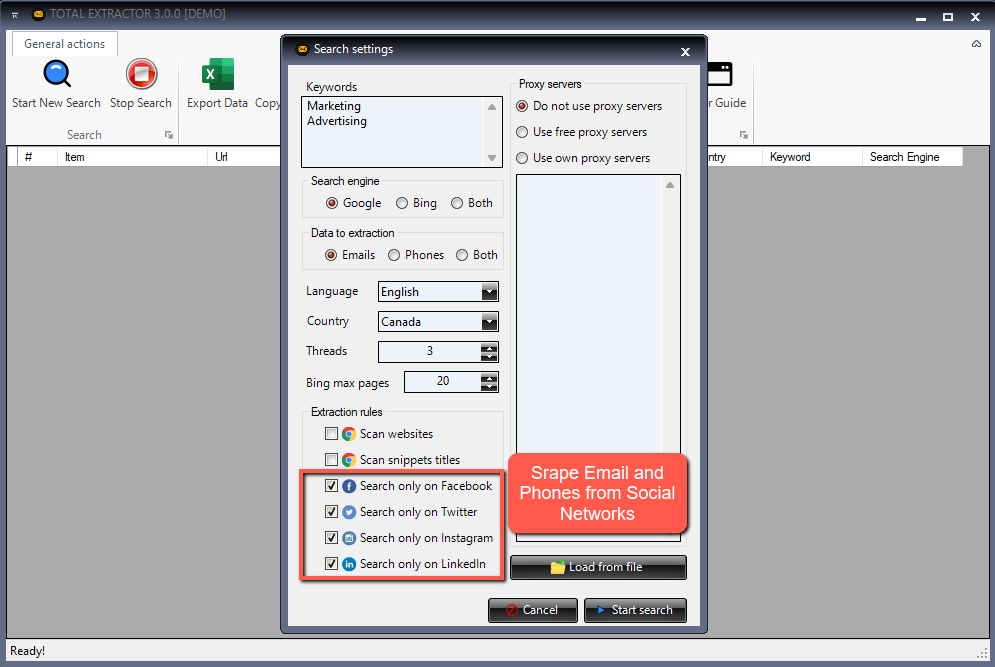The width and height of the screenshot is (995, 667).
Task: Click the Search Engine column header
Action: click(913, 157)
